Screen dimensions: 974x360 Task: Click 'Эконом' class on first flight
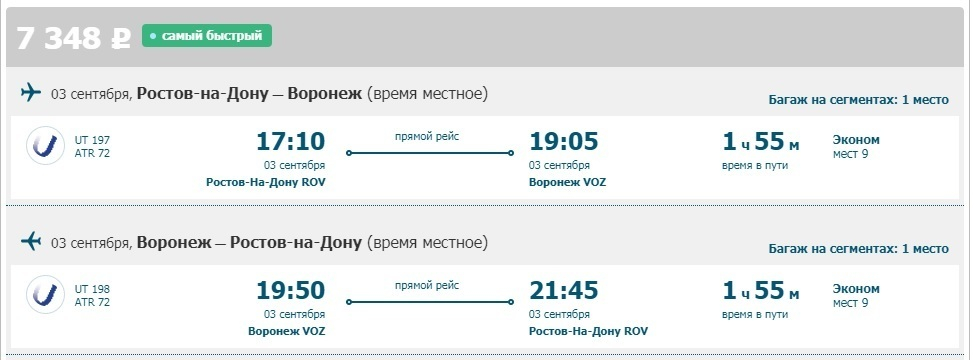pyautogui.click(x=856, y=140)
